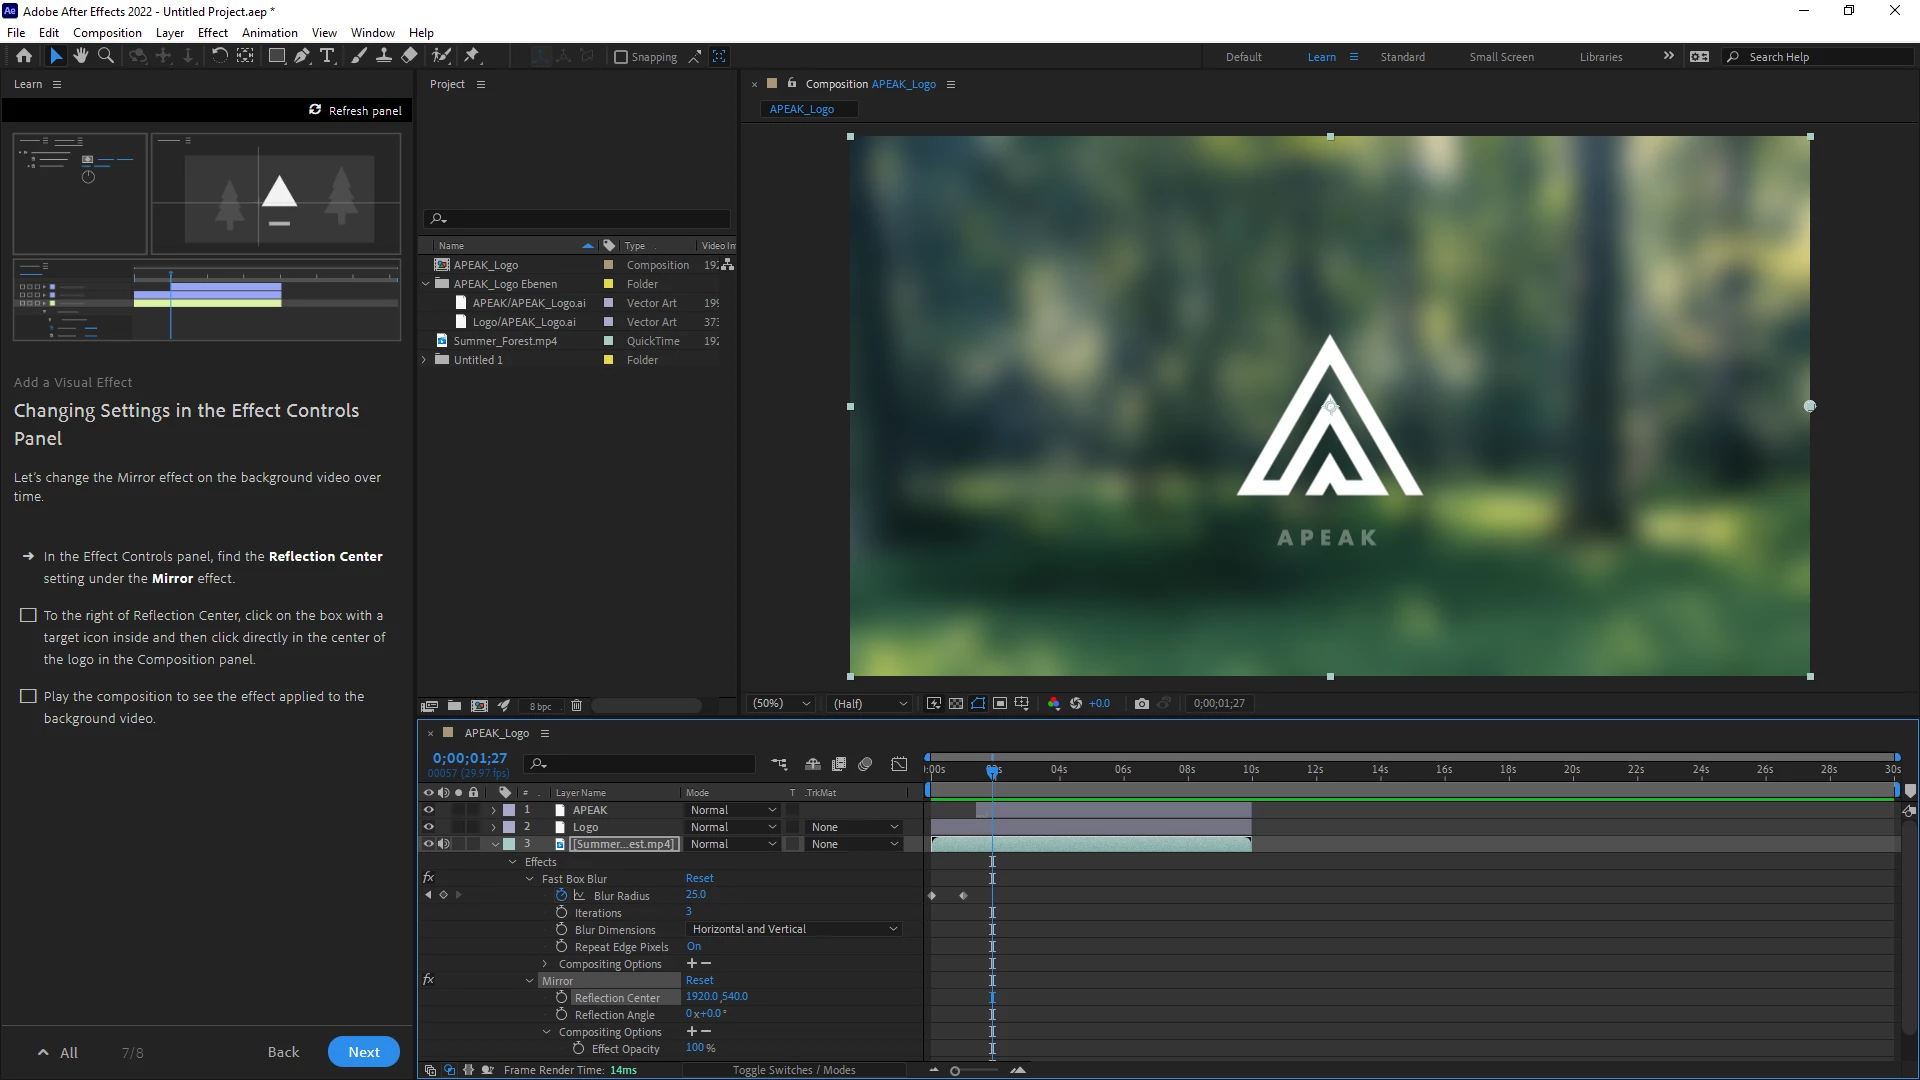Enable the Snapping checkbox
This screenshot has height=1080, width=1920.
(621, 57)
